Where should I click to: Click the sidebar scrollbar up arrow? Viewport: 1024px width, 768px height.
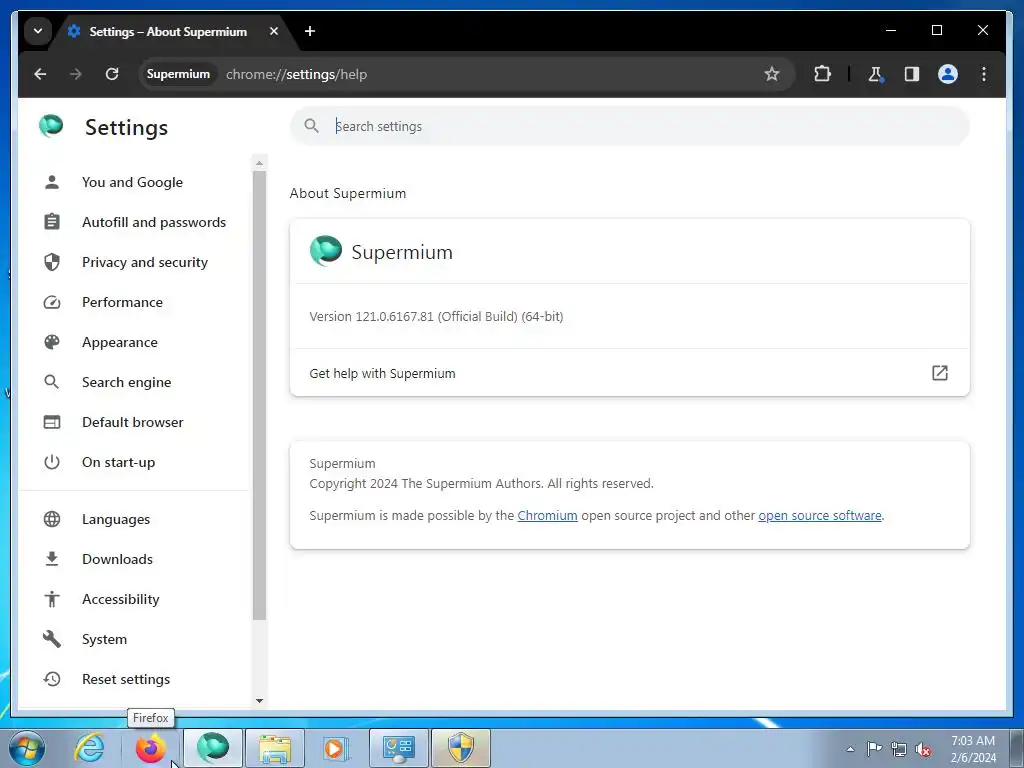259,163
